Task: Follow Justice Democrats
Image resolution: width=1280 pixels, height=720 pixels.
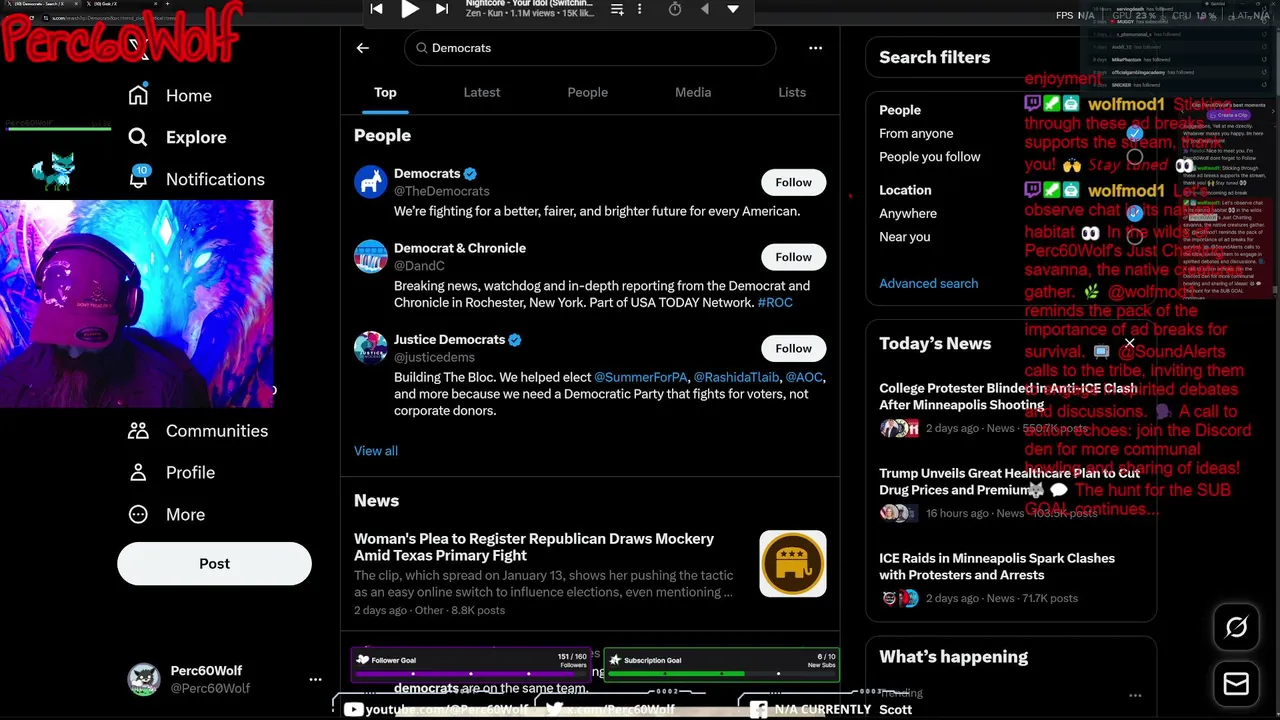Action: coord(793,348)
